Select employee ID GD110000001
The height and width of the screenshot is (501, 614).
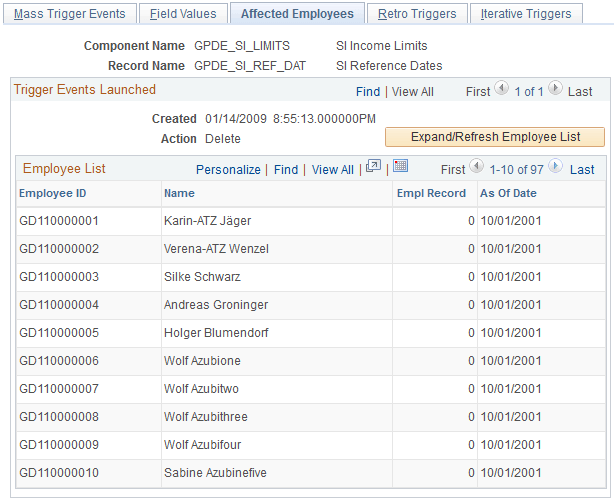coord(59,221)
